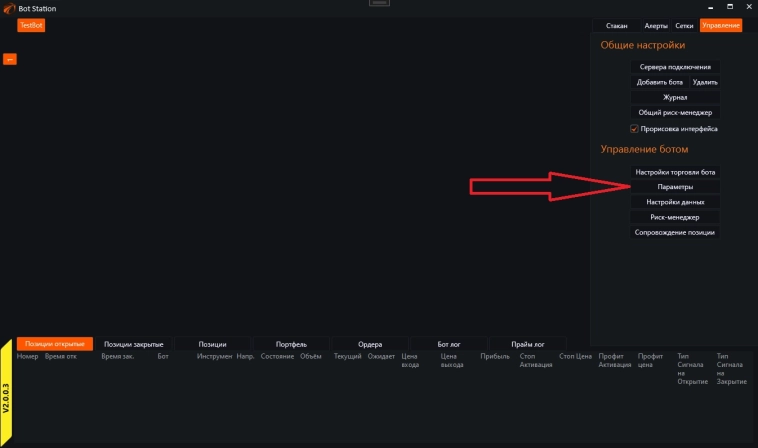Image resolution: width=758 pixels, height=448 pixels.
Task: Click the Добавить бота button
Action: point(659,82)
